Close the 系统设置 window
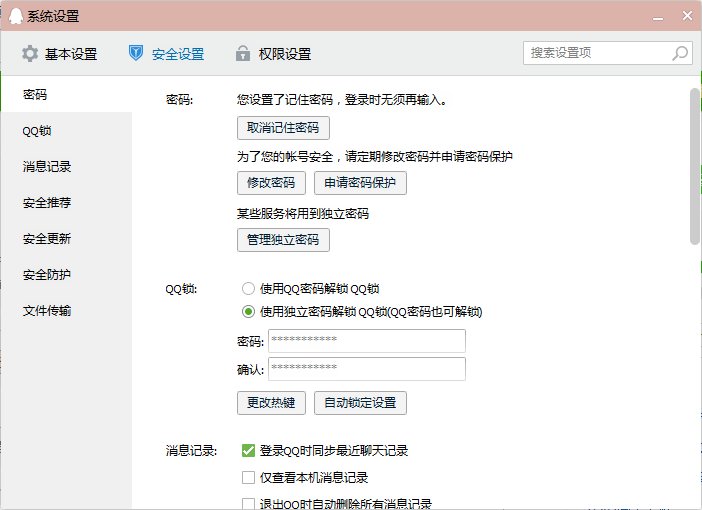Image resolution: width=702 pixels, height=510 pixels. tap(687, 16)
